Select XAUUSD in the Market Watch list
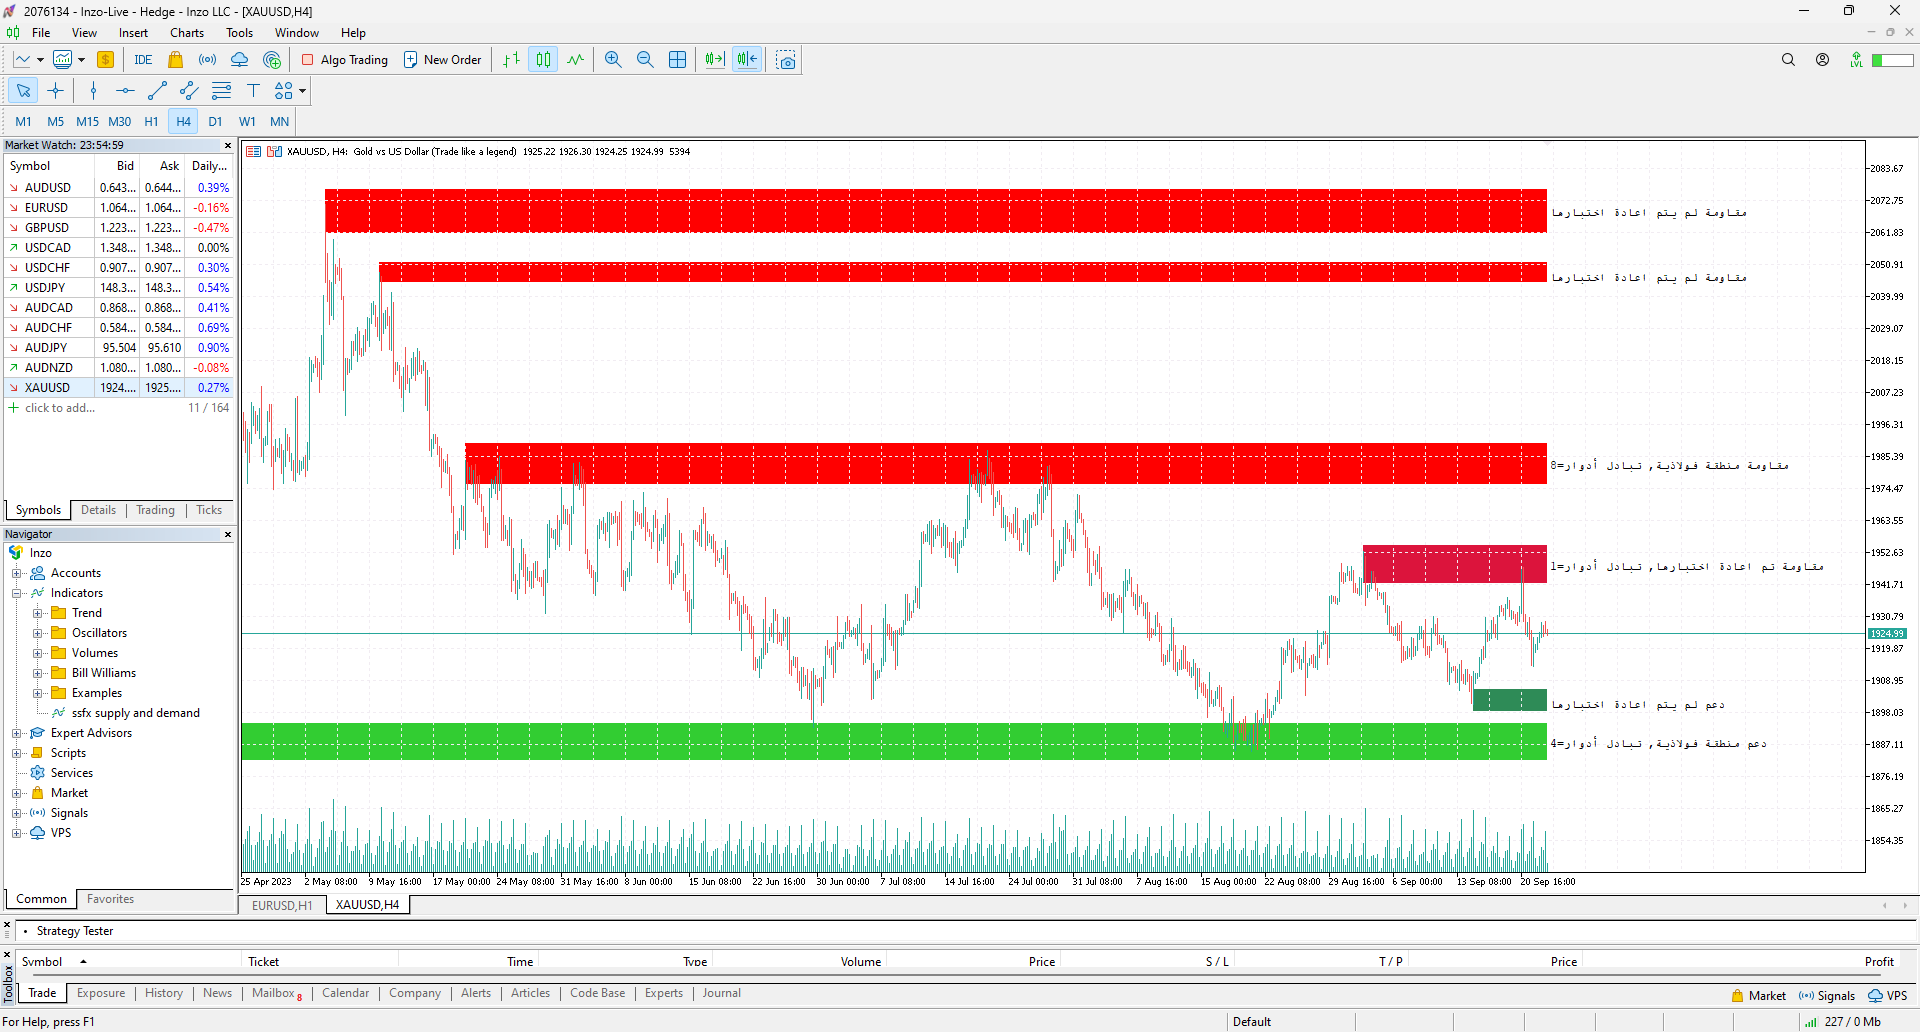 (x=47, y=387)
